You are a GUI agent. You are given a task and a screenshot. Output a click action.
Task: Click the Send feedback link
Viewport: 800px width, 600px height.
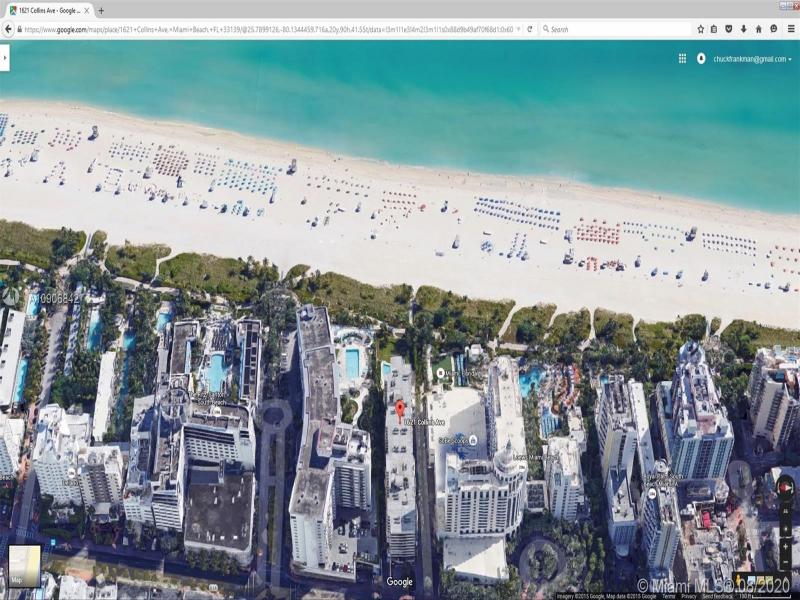(x=716, y=595)
